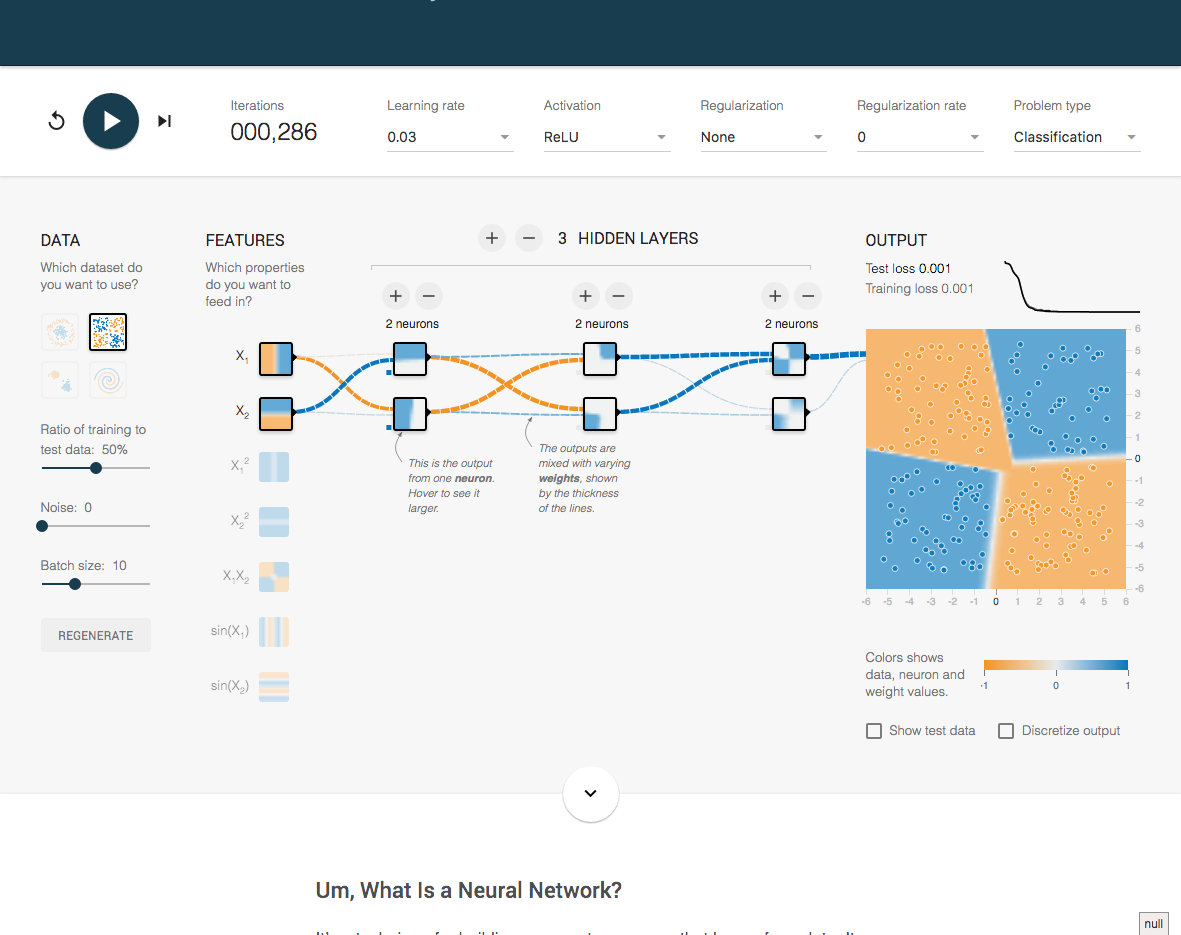Choose the spiral dataset thumbnail

(x=108, y=380)
